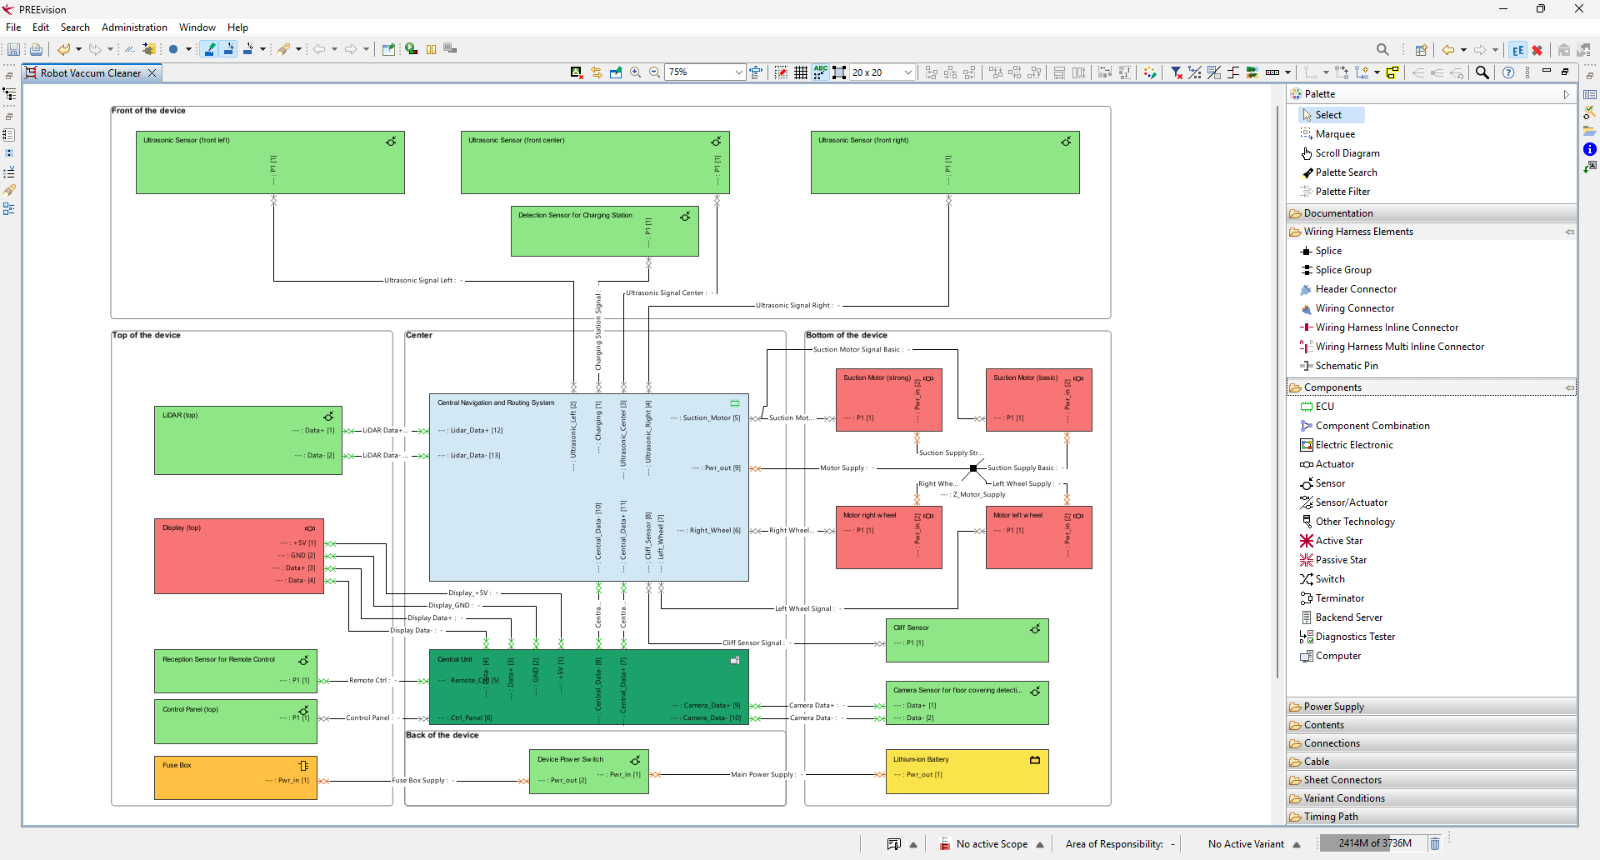Select the LIDAR (top) sensor block
This screenshot has height=860, width=1600.
coord(248,440)
